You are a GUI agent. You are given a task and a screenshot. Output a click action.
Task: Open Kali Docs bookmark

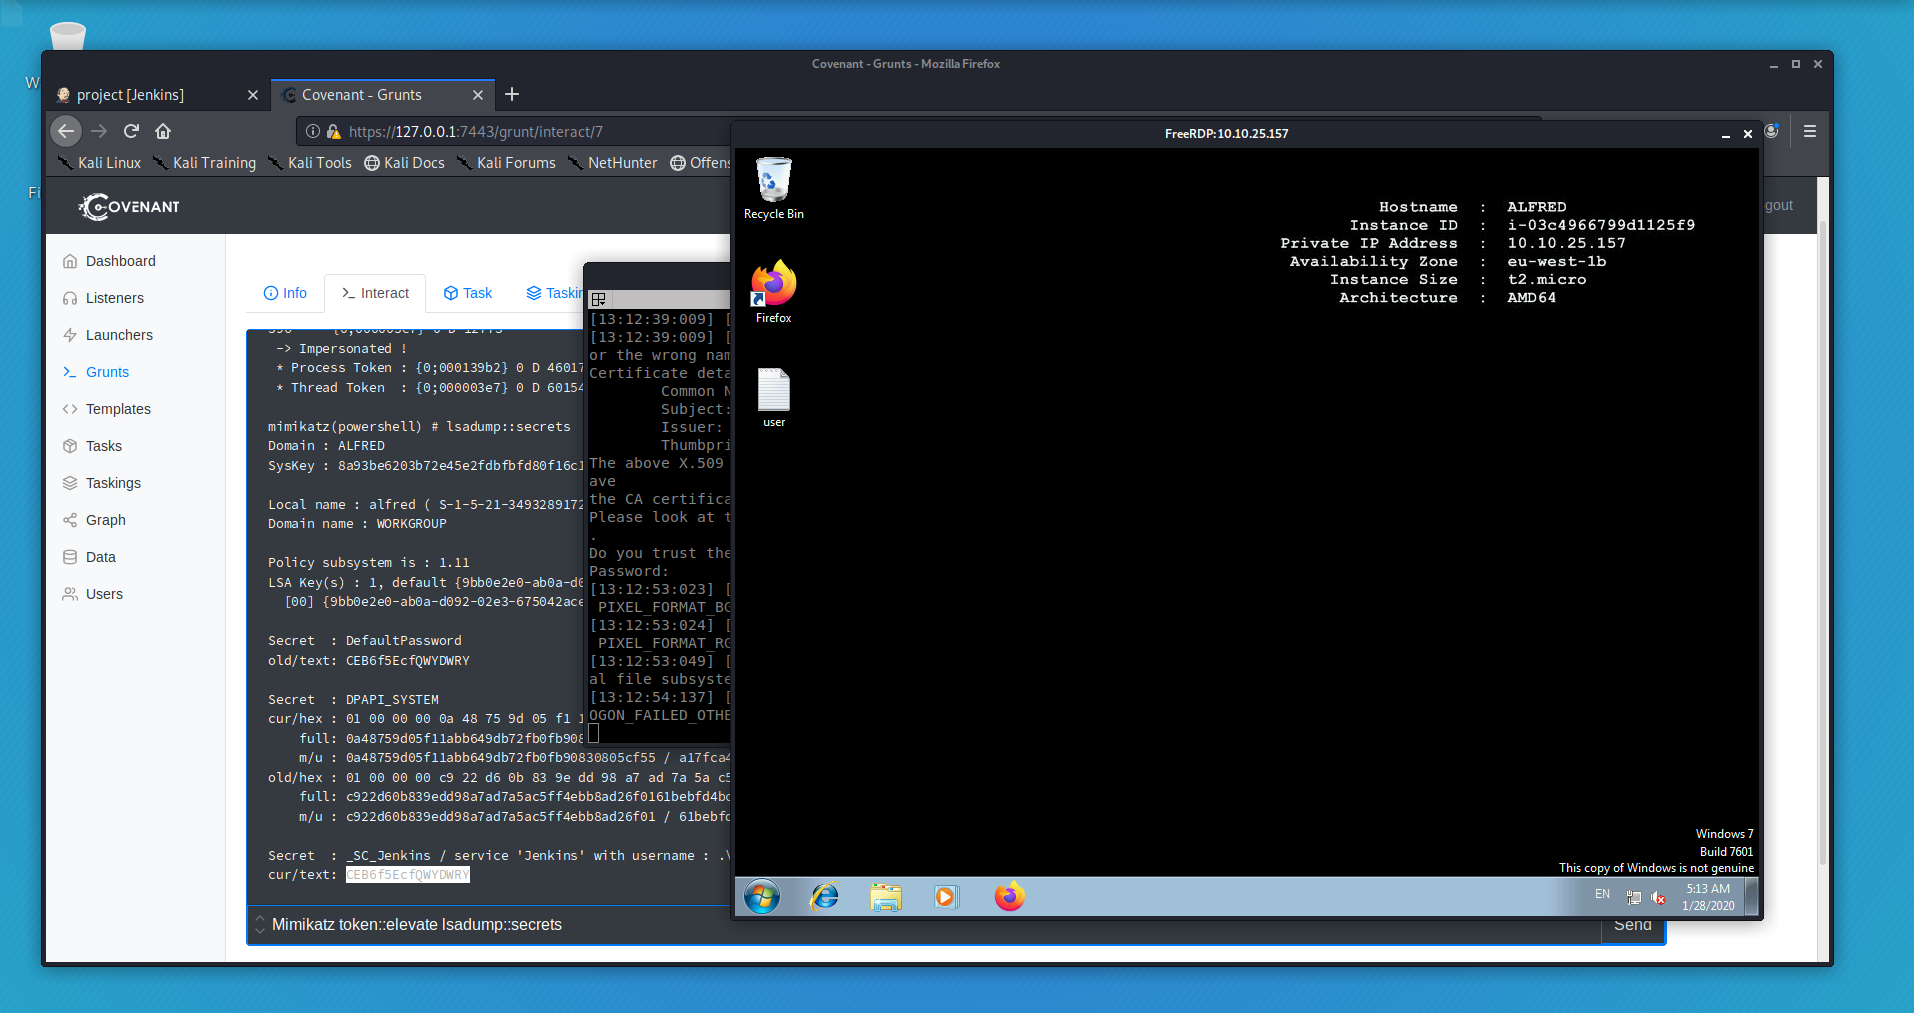point(404,163)
